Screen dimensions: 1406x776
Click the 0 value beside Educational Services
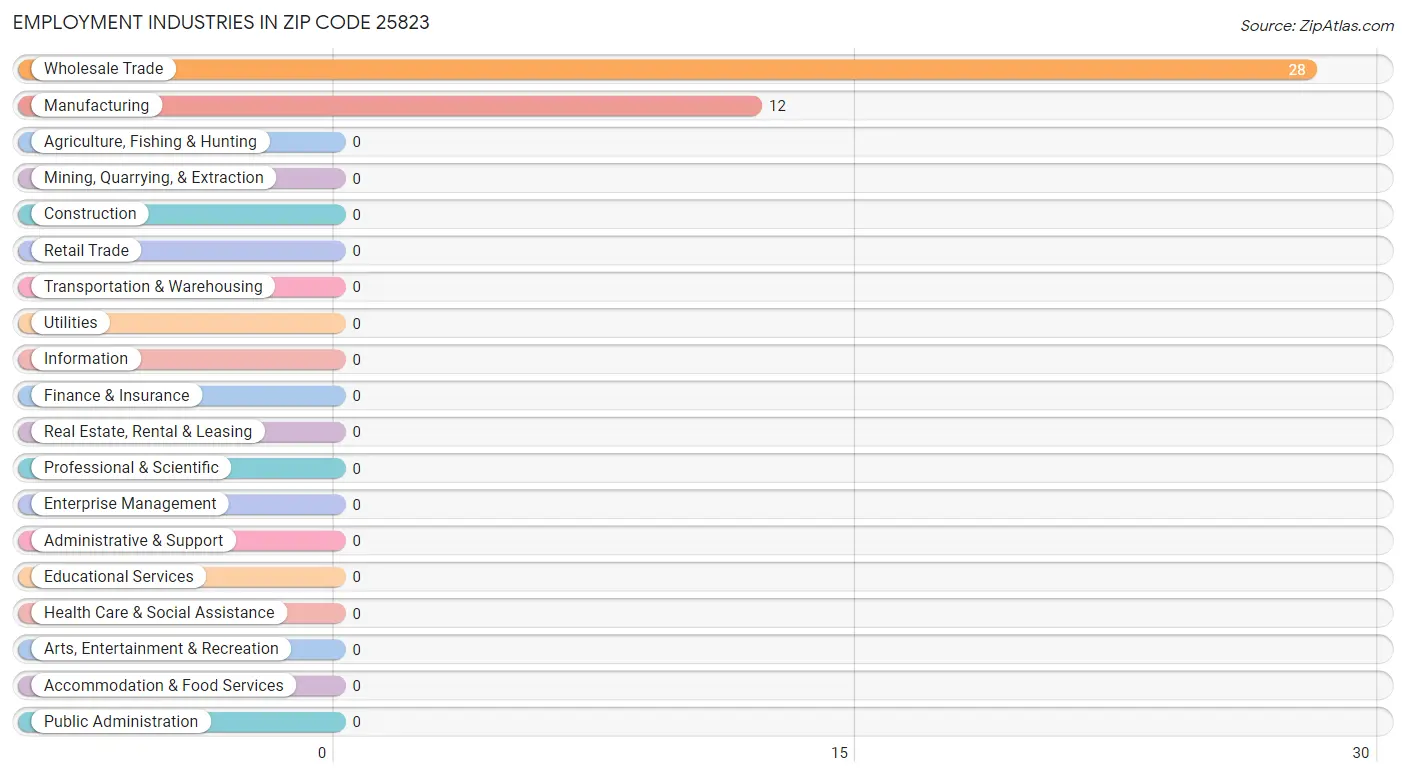click(x=356, y=577)
